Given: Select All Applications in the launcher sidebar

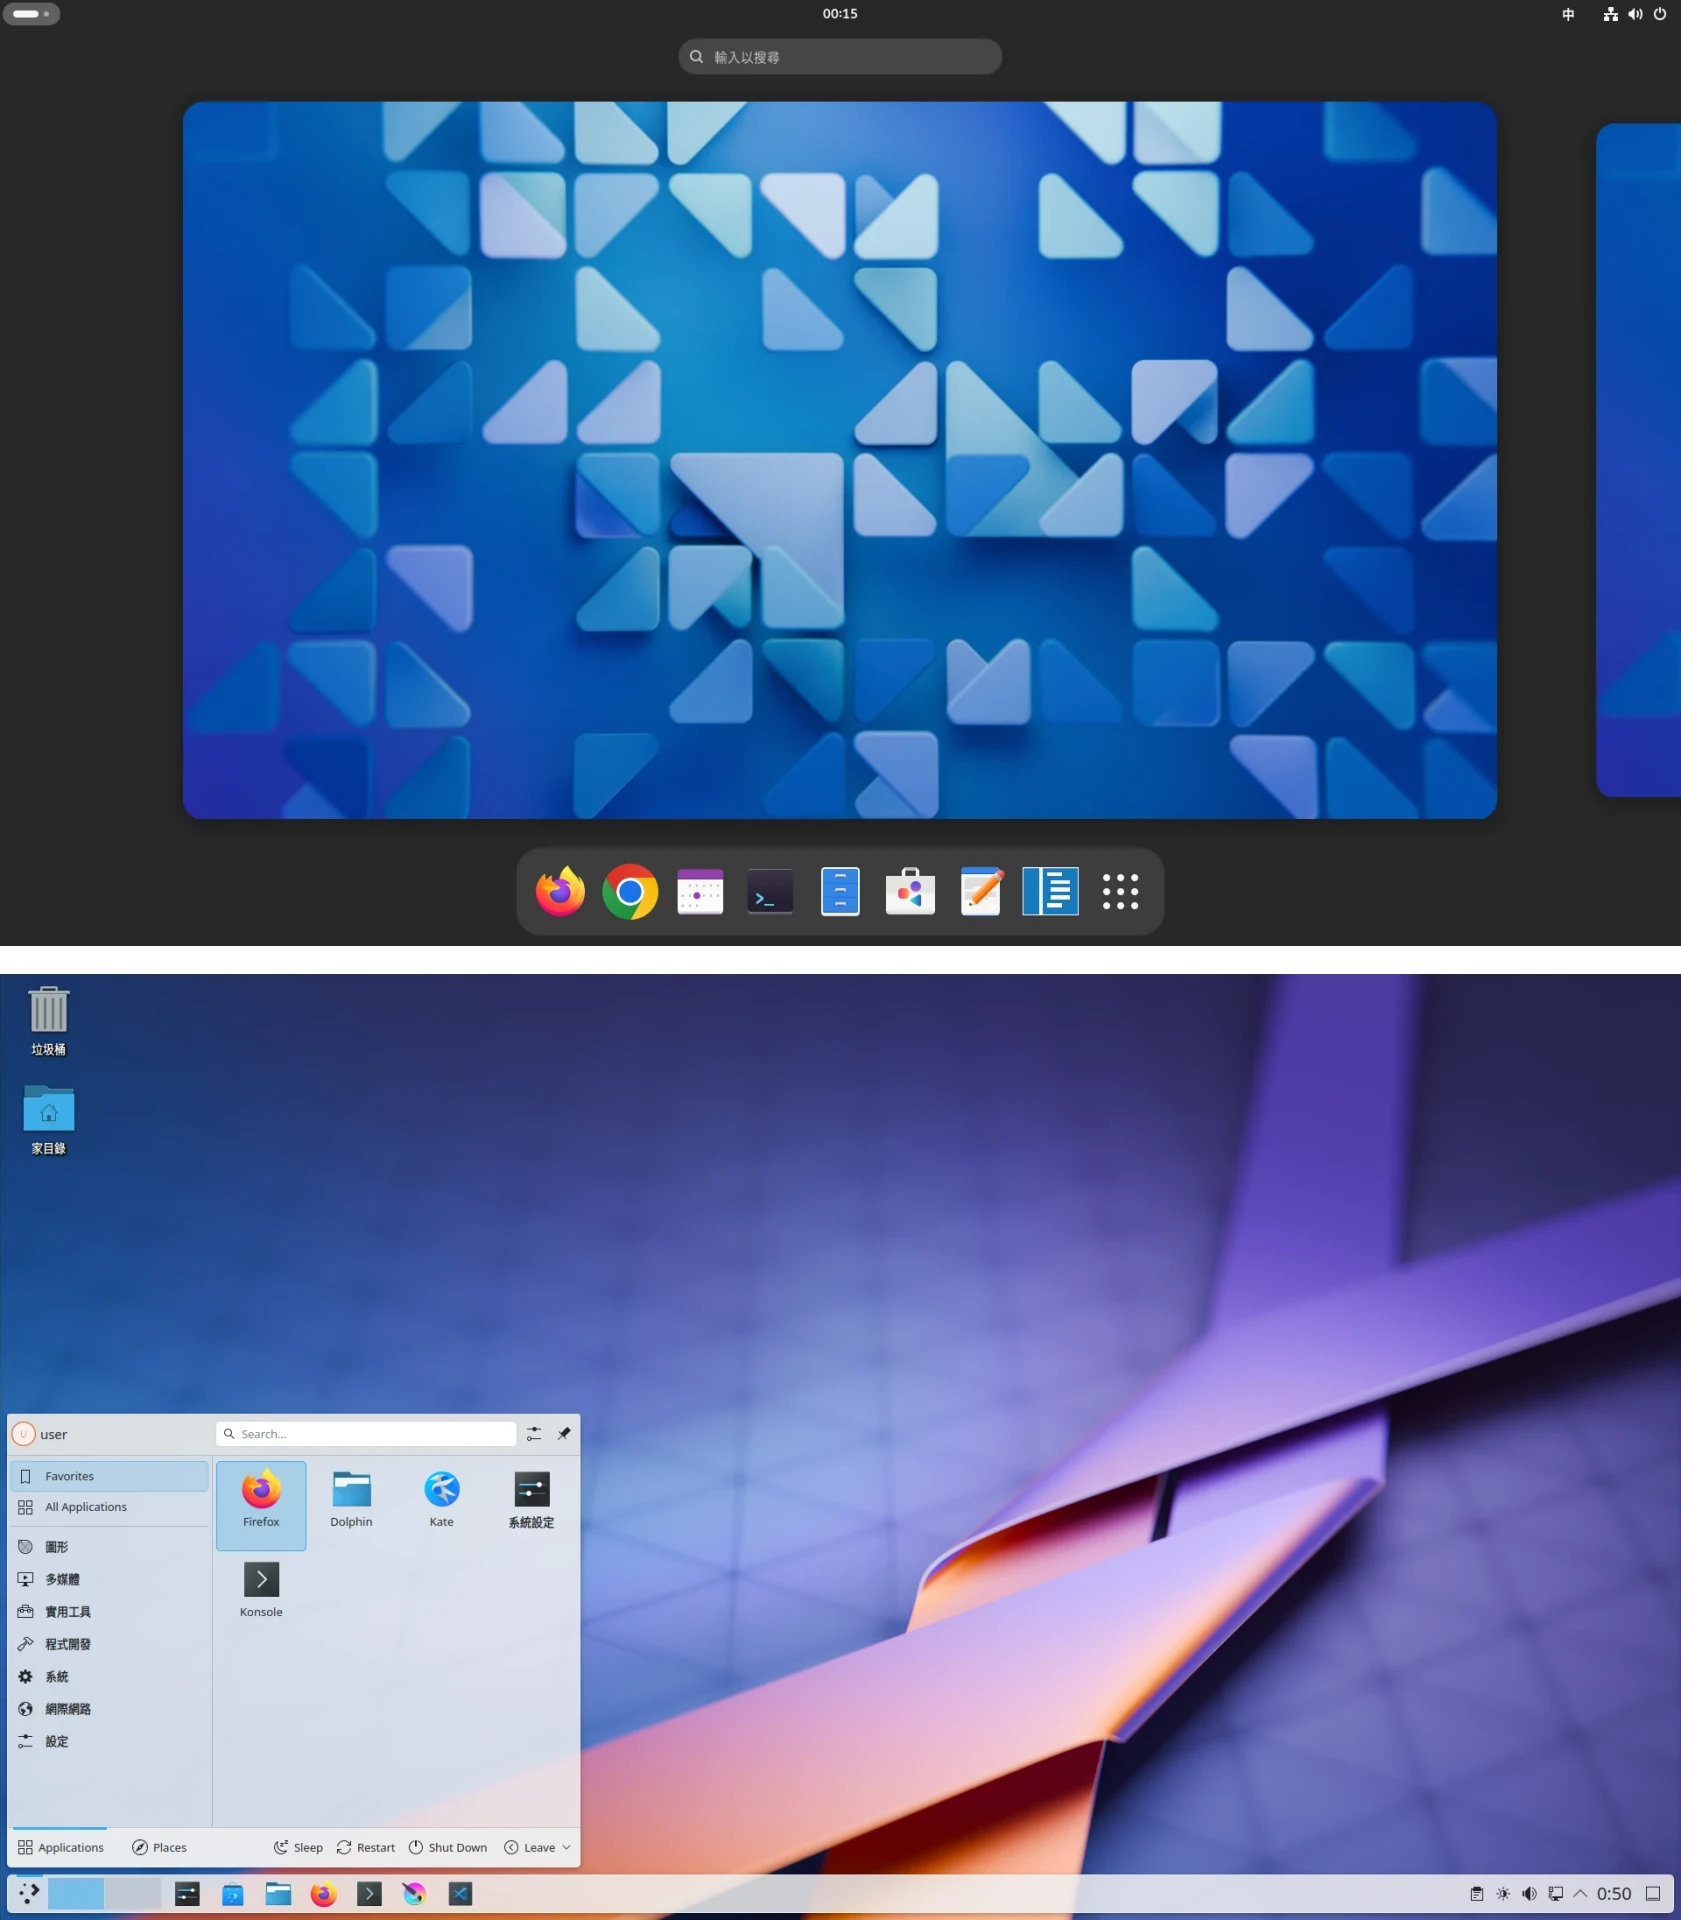Looking at the screenshot, I should pos(109,1507).
